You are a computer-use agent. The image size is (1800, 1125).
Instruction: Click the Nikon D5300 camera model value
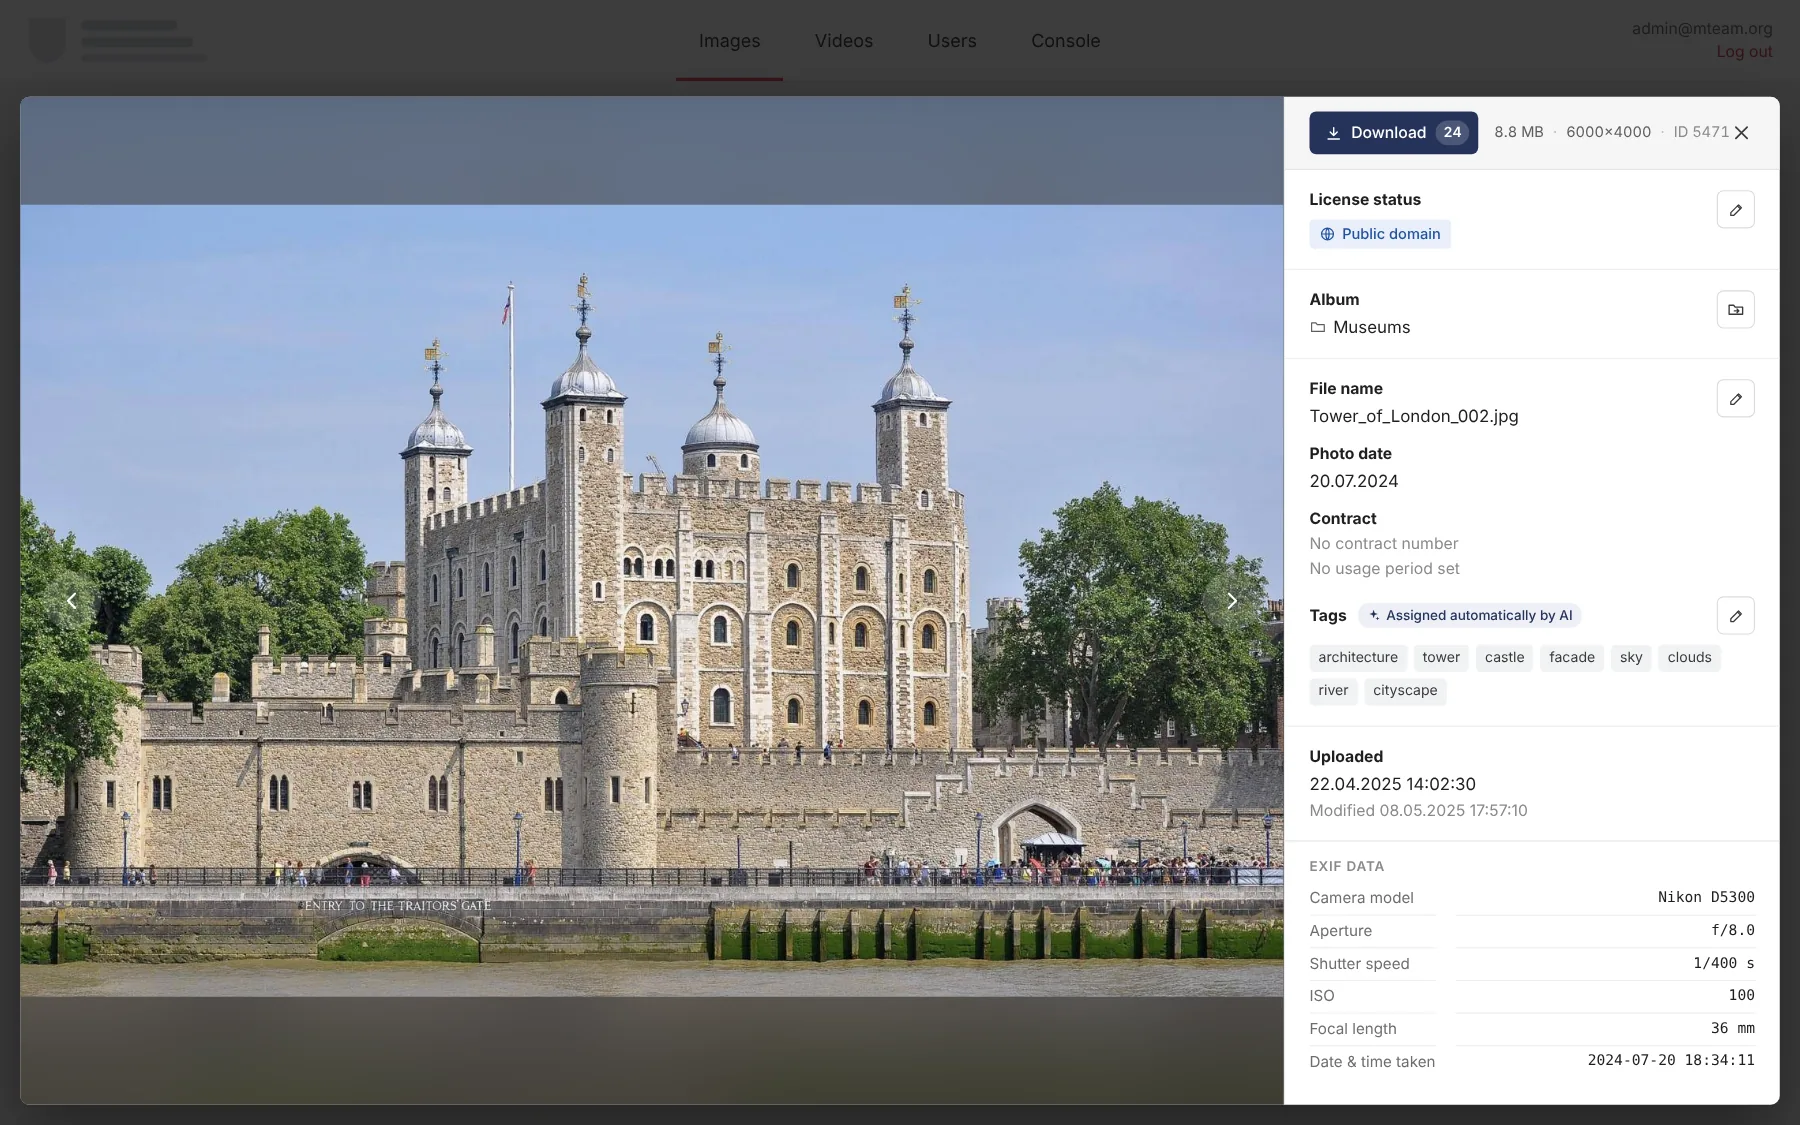coord(1706,897)
